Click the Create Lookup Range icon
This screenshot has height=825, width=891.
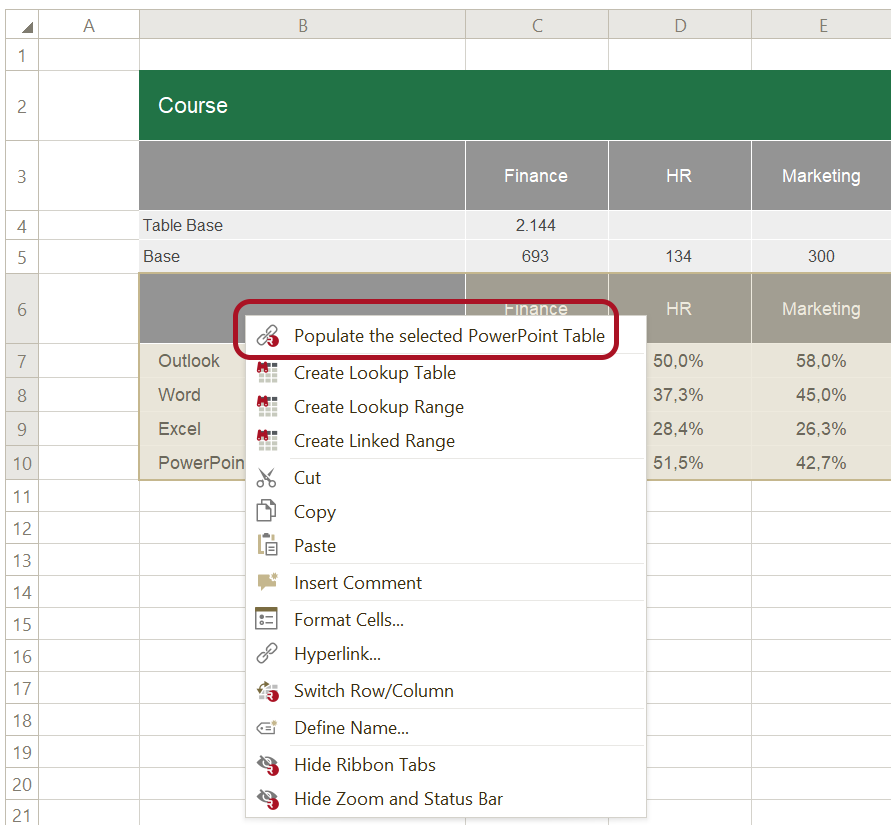(x=267, y=407)
